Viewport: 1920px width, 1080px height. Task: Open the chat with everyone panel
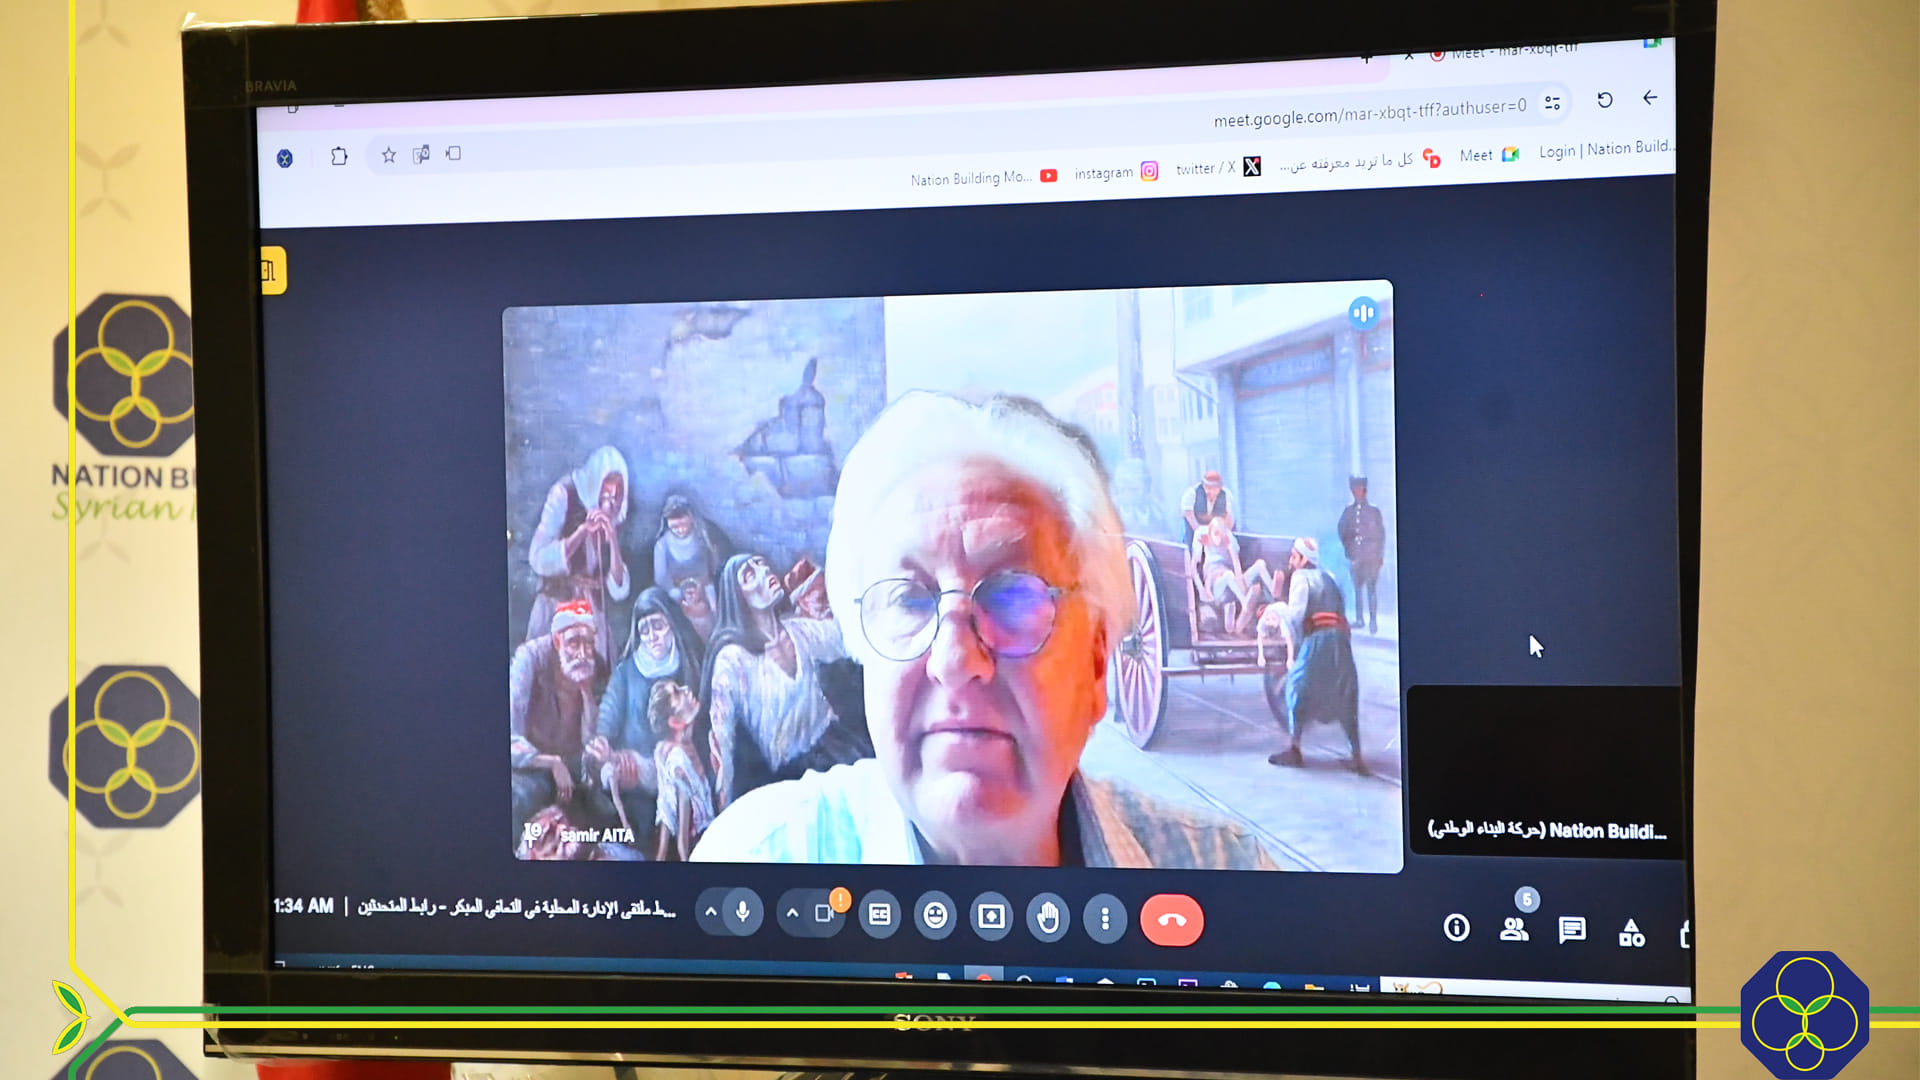1572,931
